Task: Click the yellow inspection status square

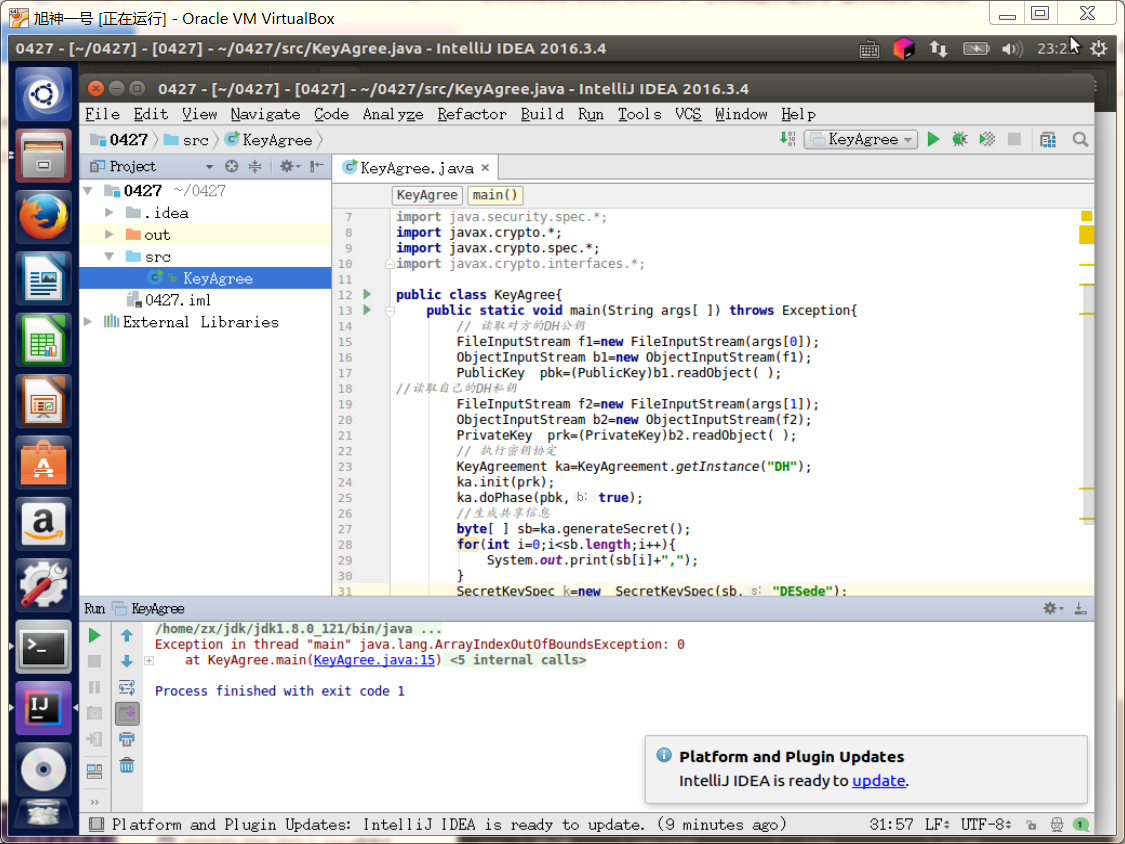Action: coord(1086,216)
